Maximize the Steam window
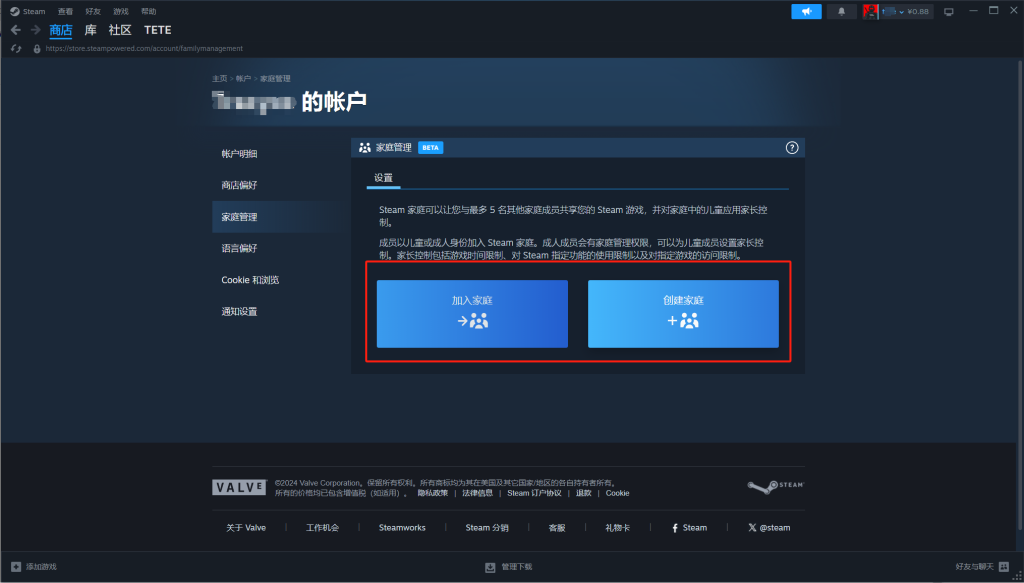 pyautogui.click(x=993, y=10)
